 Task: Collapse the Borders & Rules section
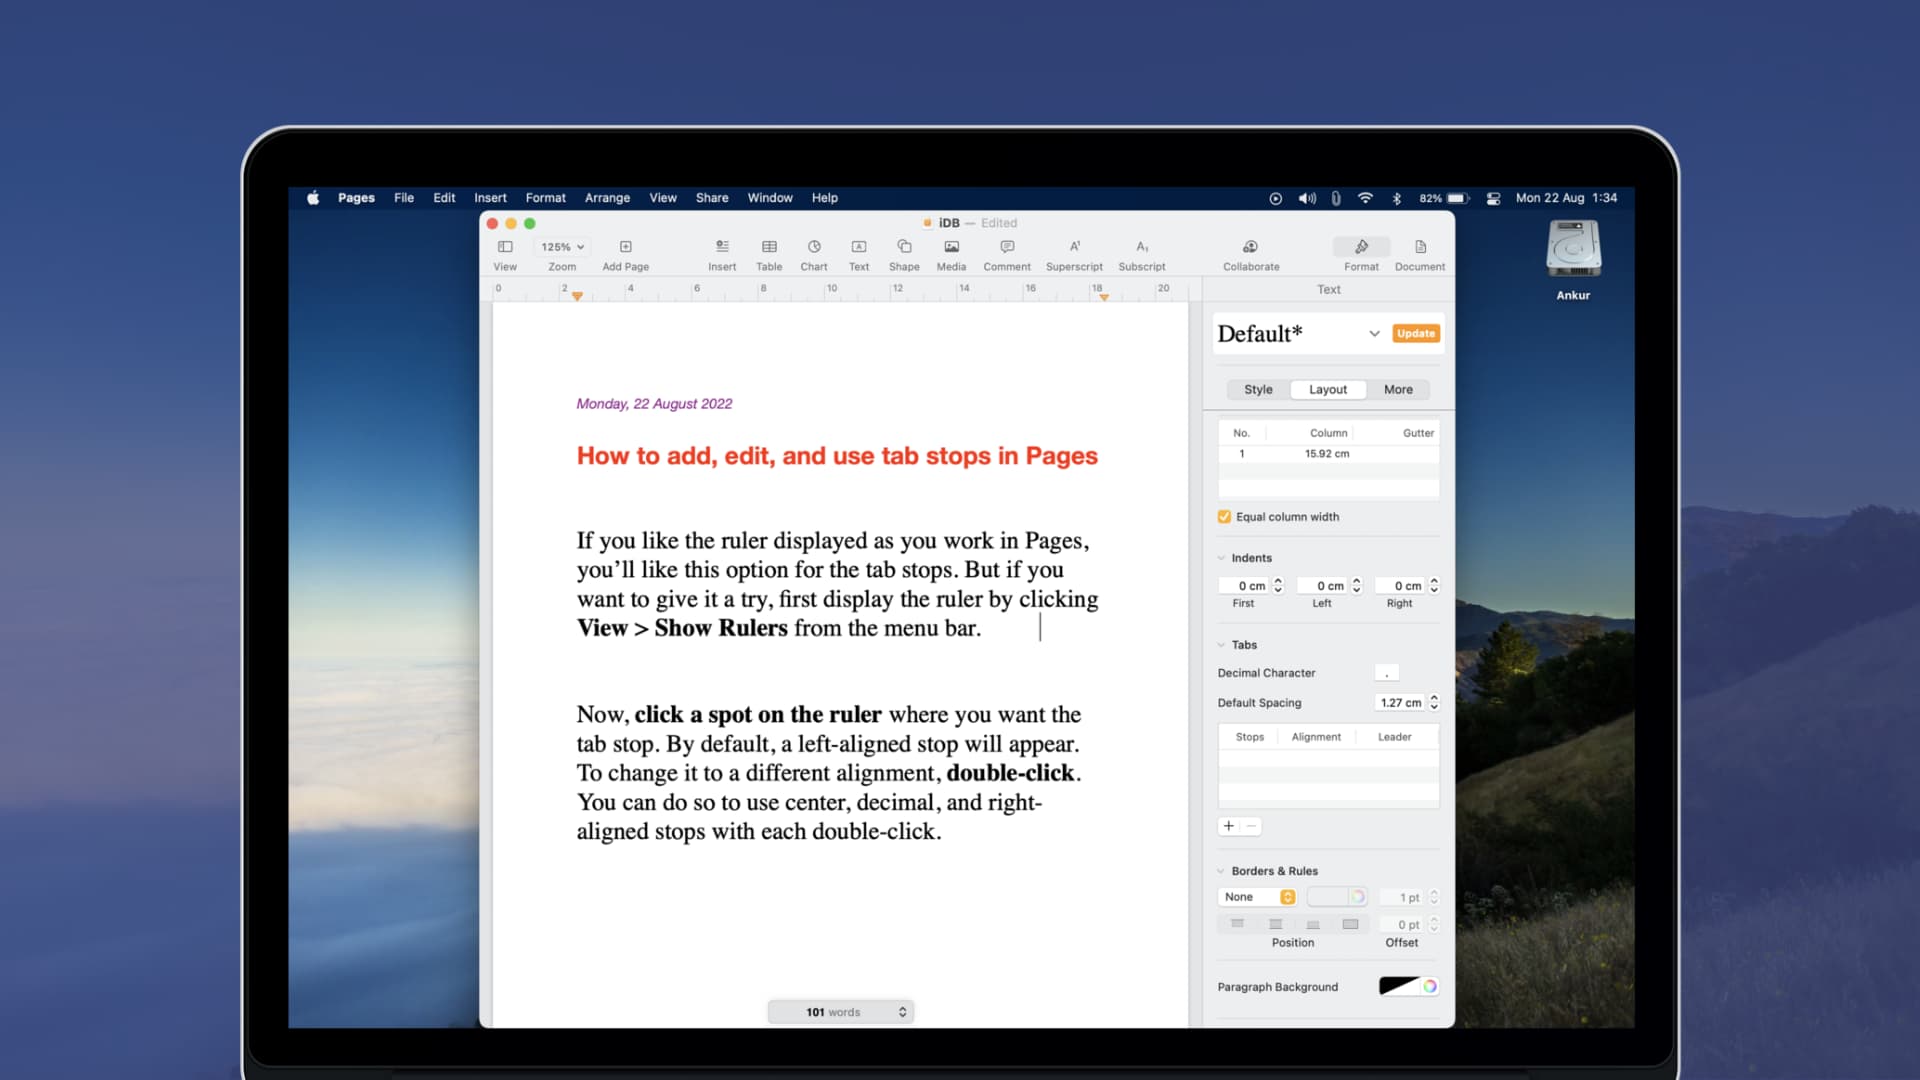coord(1221,871)
